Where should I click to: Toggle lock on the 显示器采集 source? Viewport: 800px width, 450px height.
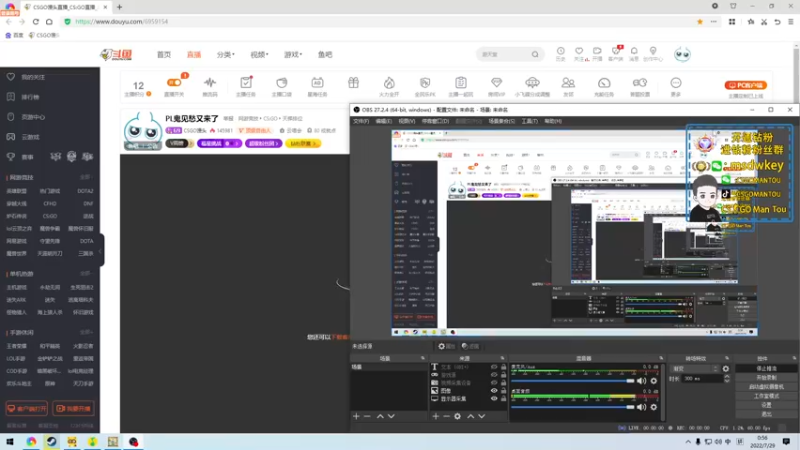[x=504, y=398]
